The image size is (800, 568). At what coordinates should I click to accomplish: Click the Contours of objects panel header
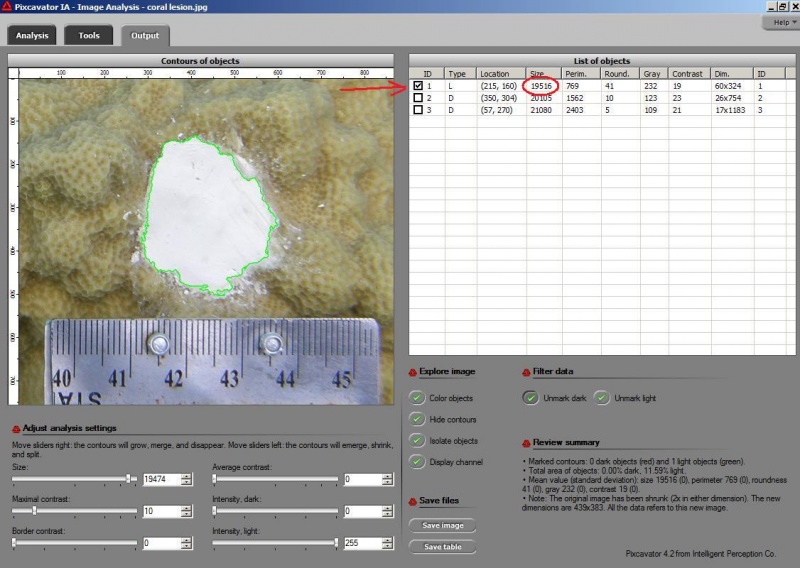[201, 60]
